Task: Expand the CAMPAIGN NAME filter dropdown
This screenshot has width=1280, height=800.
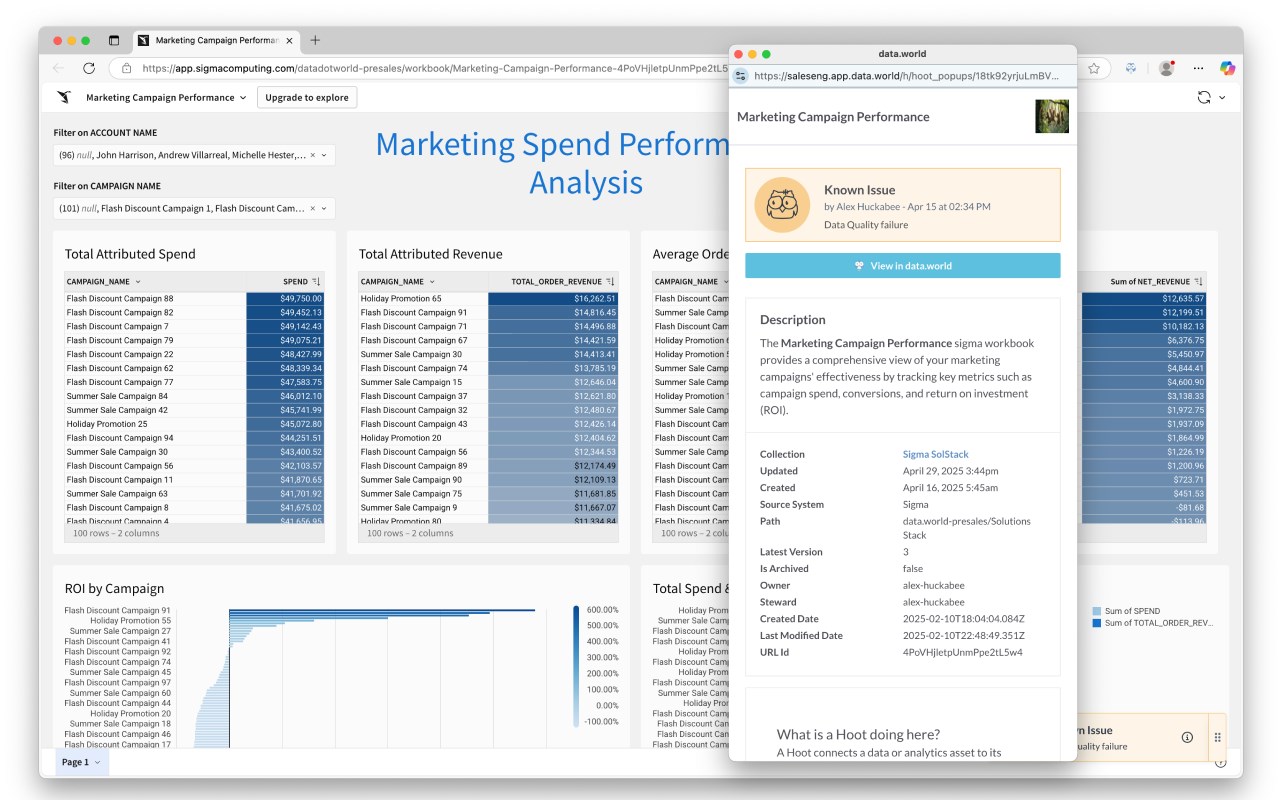Action: [x=324, y=208]
